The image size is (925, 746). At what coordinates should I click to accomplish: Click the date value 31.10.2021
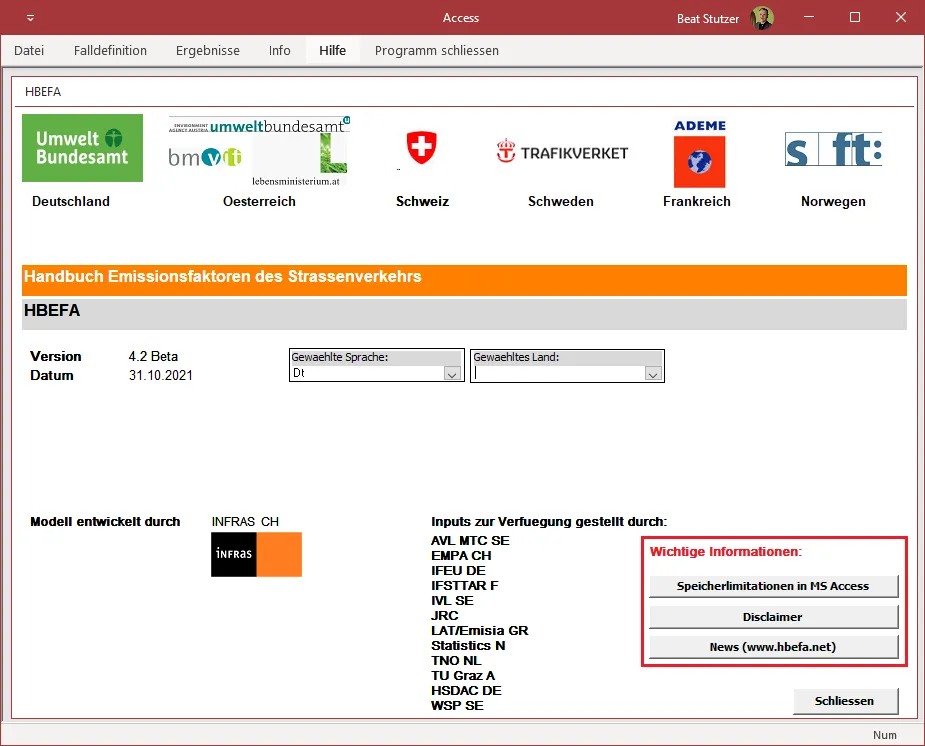[160, 375]
